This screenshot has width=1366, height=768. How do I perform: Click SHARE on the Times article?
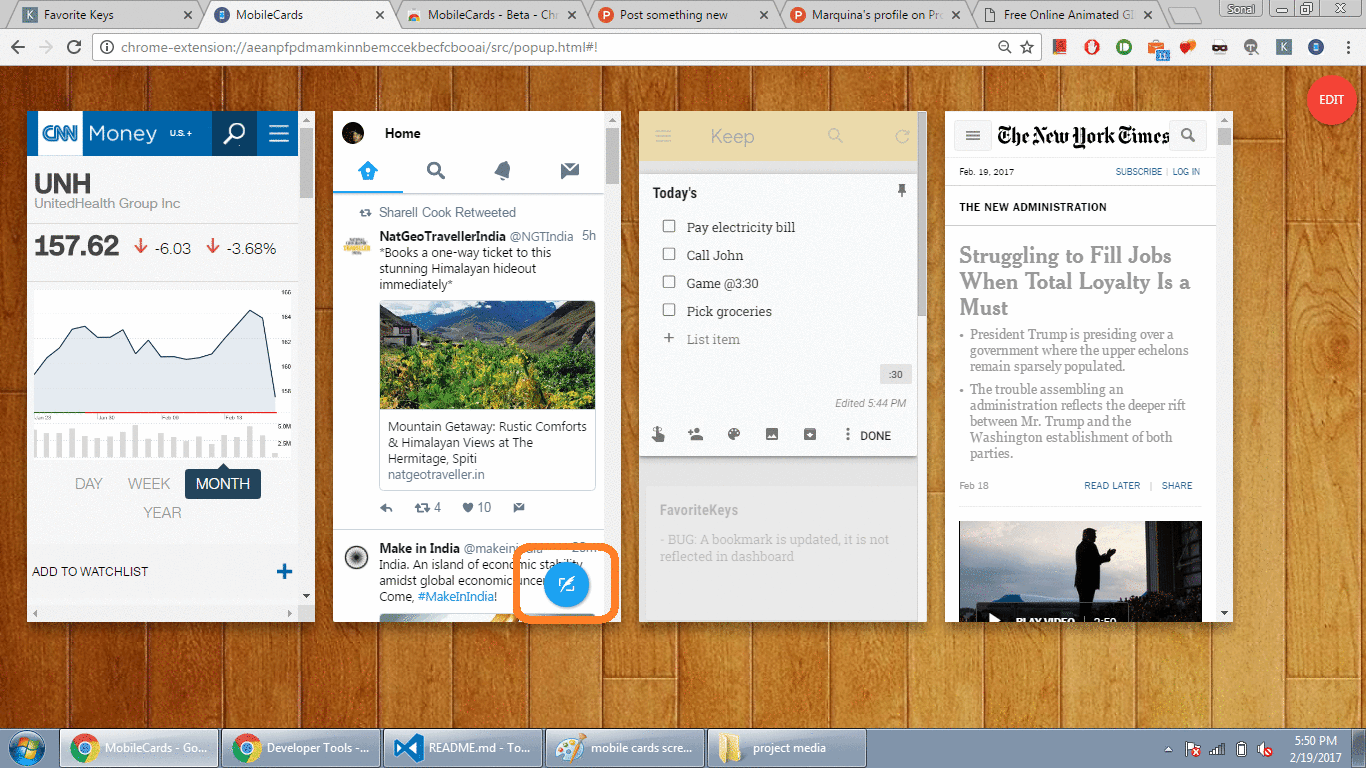click(1177, 486)
